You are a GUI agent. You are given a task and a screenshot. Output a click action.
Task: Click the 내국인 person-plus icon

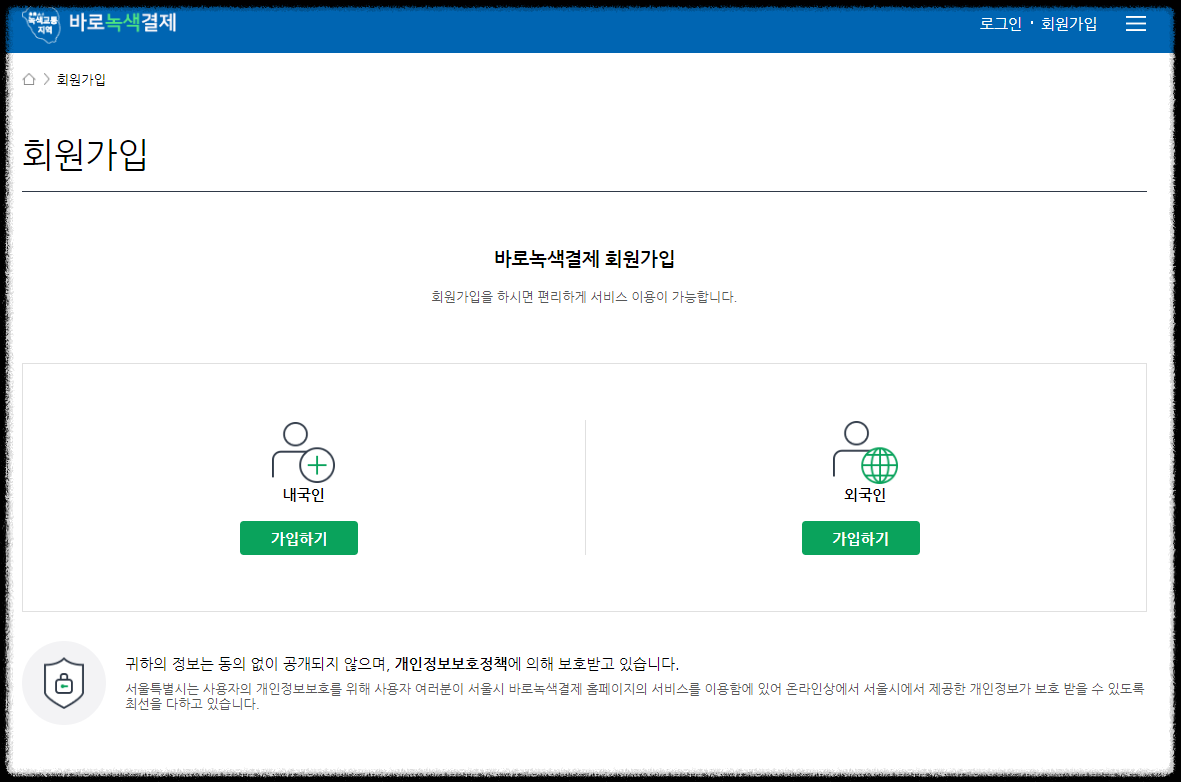[x=303, y=451]
